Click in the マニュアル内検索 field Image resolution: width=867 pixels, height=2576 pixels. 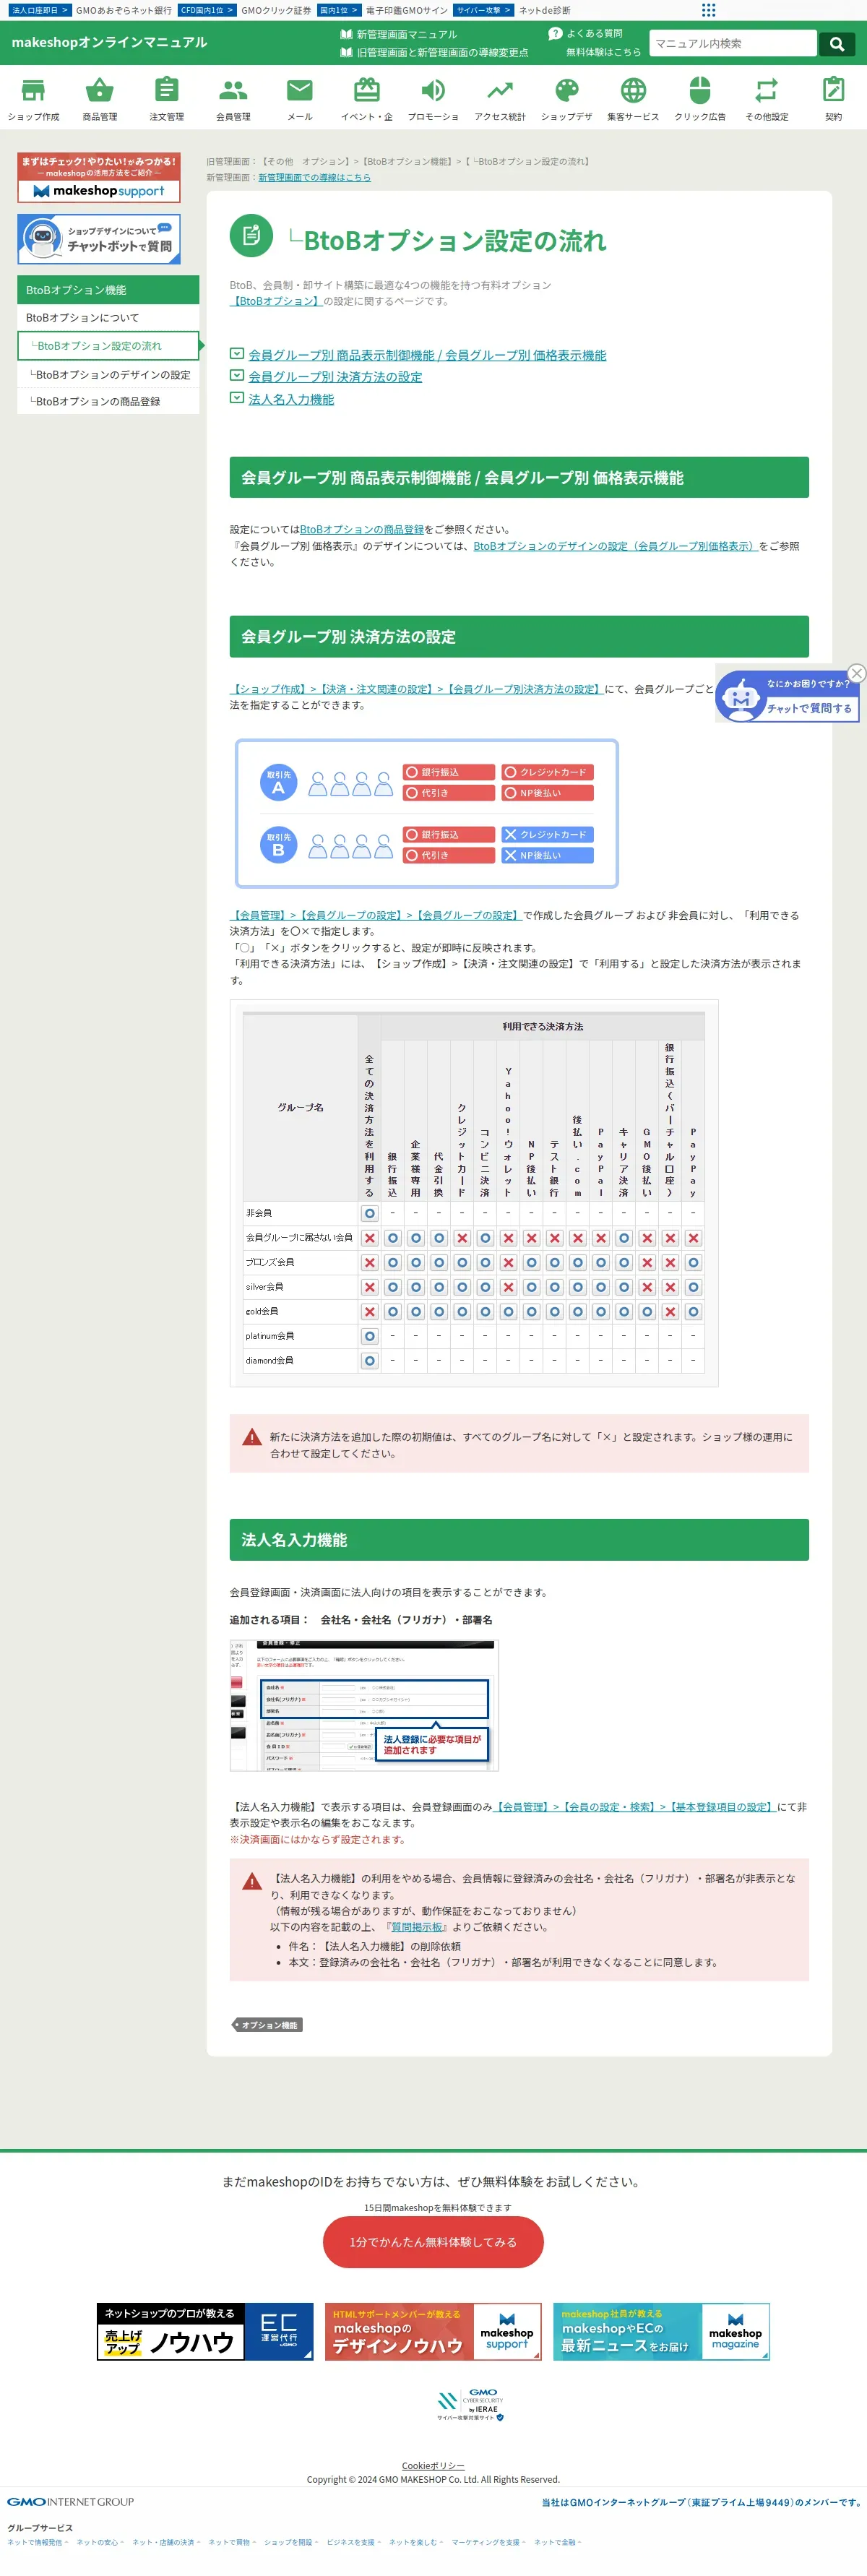coord(732,43)
